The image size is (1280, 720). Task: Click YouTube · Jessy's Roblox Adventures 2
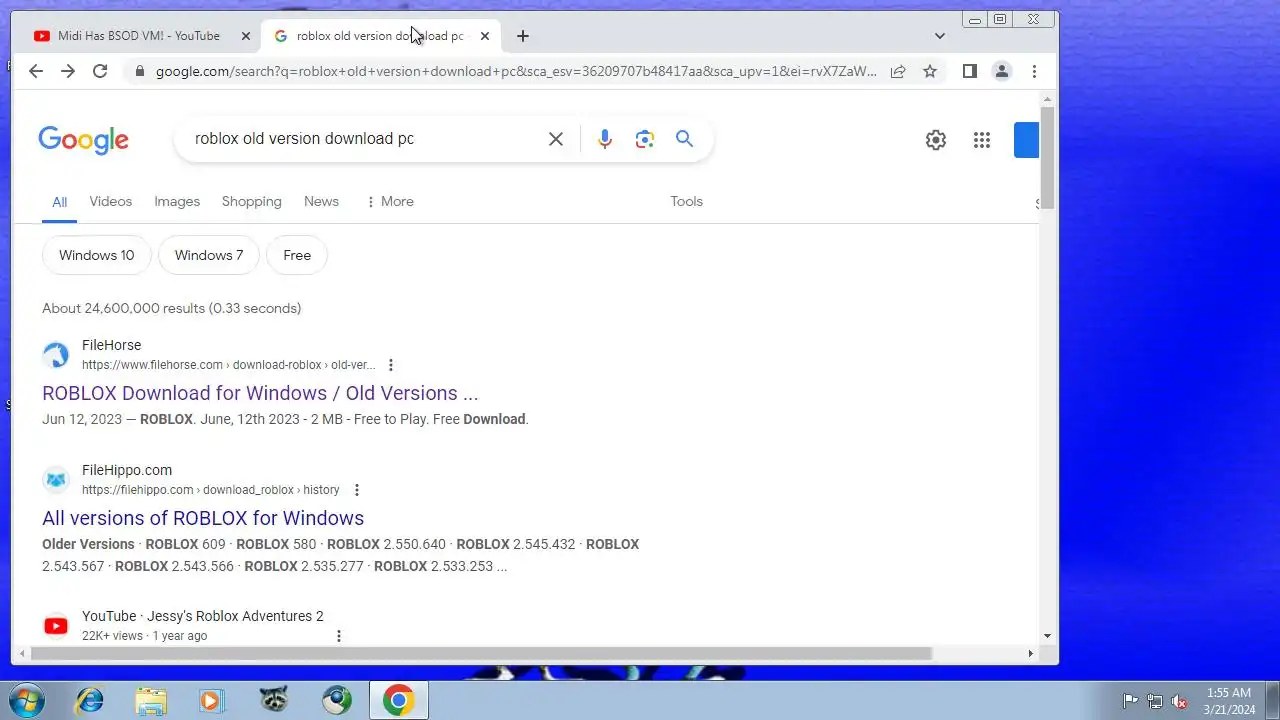pyautogui.click(x=203, y=616)
